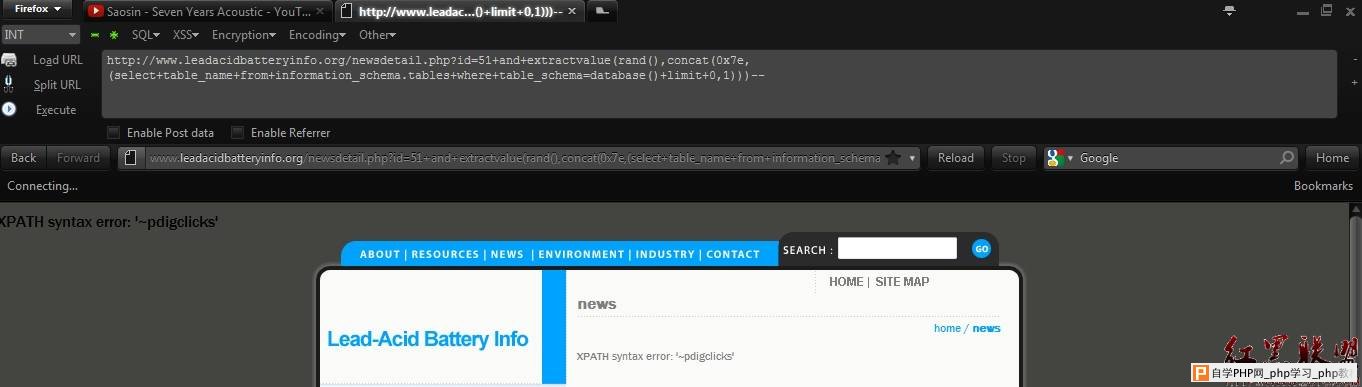Click the Reload button
The width and height of the screenshot is (1362, 387).
956,158
